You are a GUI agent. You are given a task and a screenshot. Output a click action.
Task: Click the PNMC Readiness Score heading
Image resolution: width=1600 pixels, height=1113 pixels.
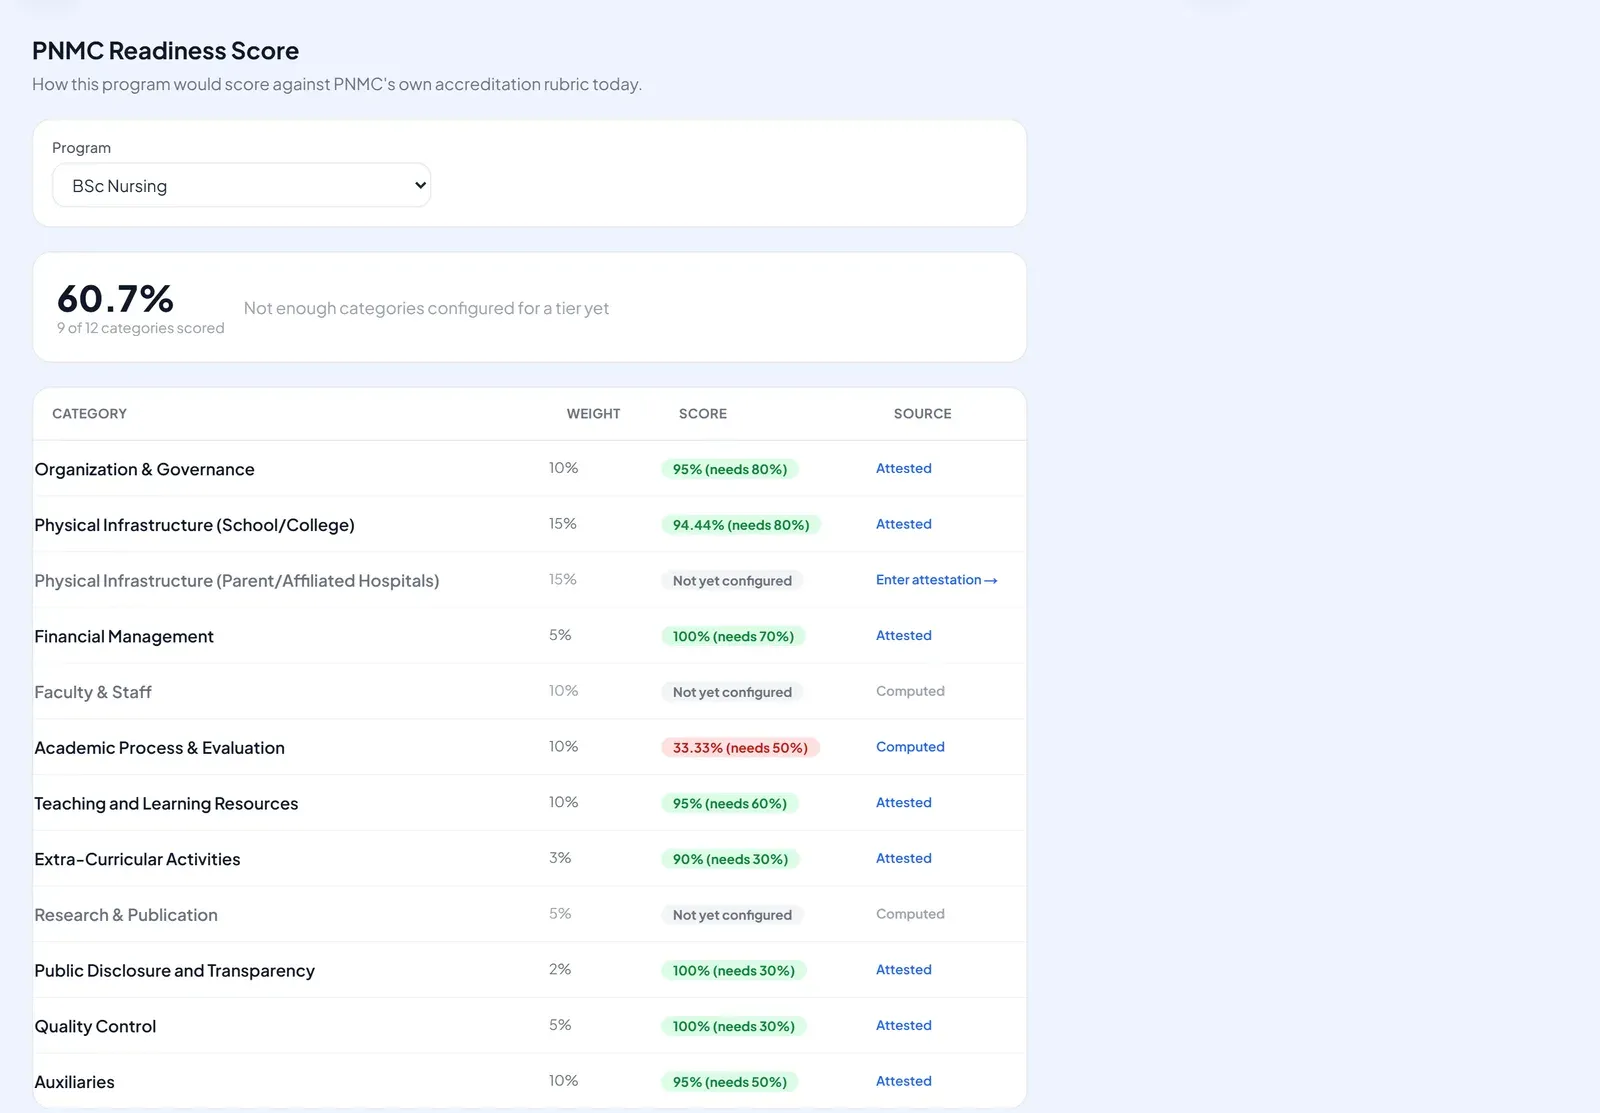[x=165, y=50]
